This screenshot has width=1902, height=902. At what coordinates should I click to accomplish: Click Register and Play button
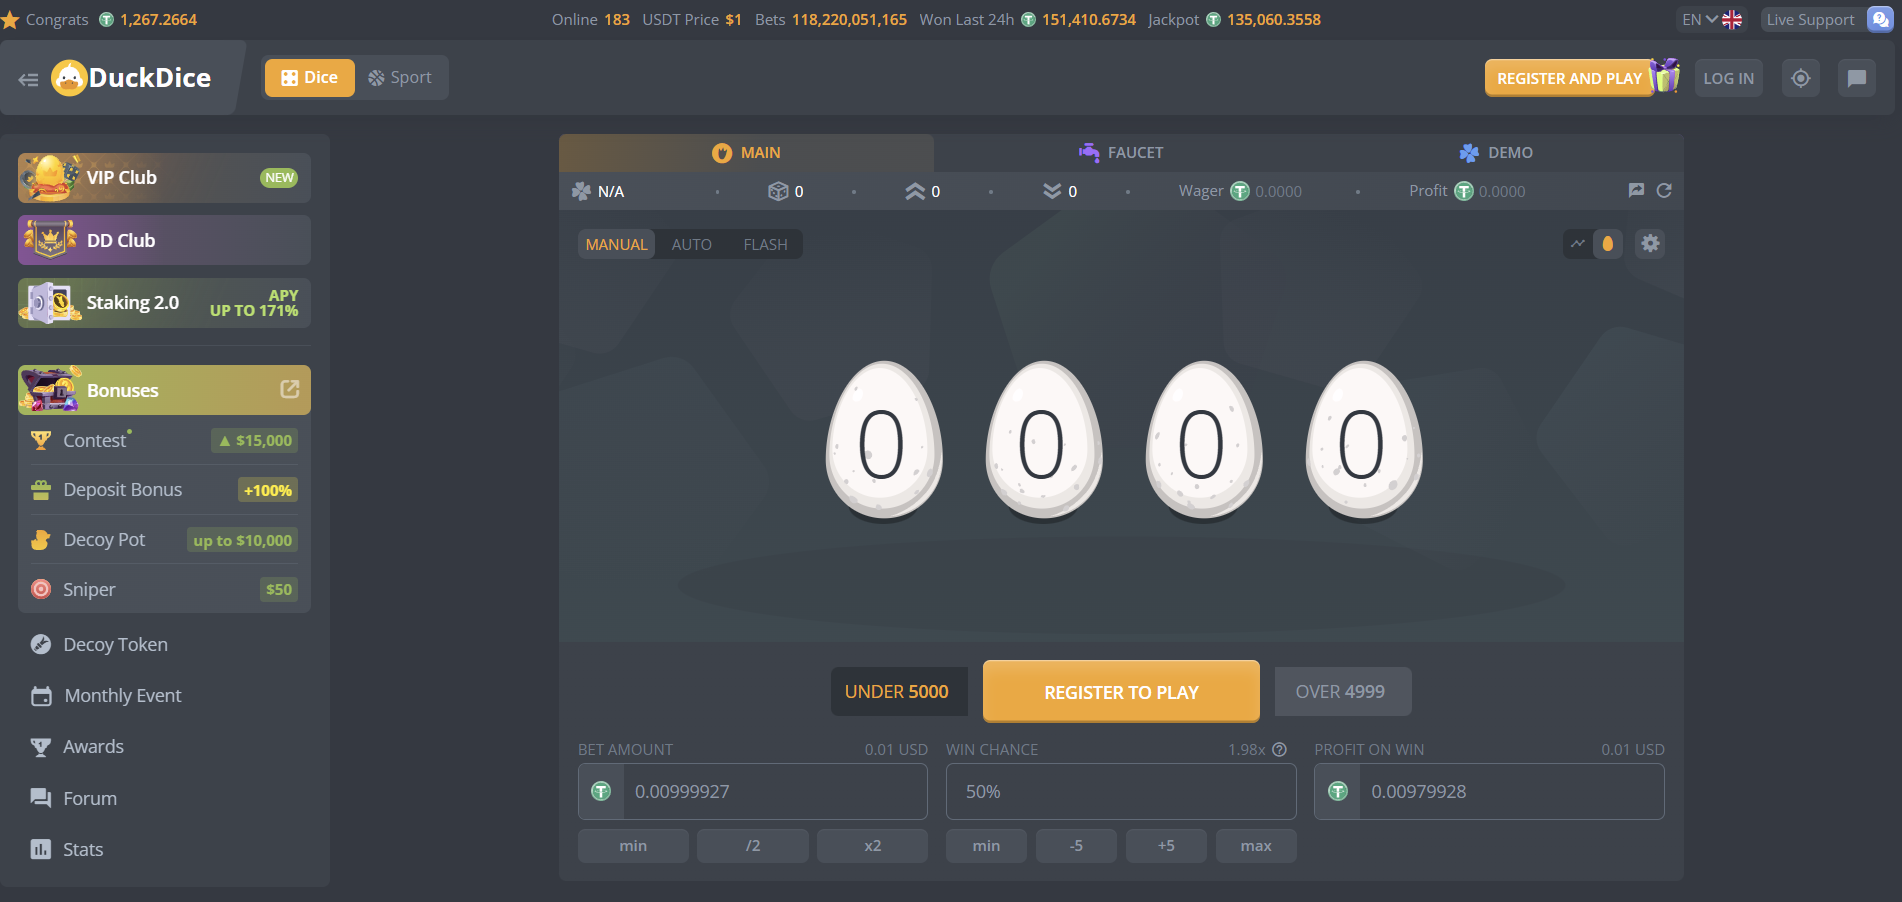1569,78
